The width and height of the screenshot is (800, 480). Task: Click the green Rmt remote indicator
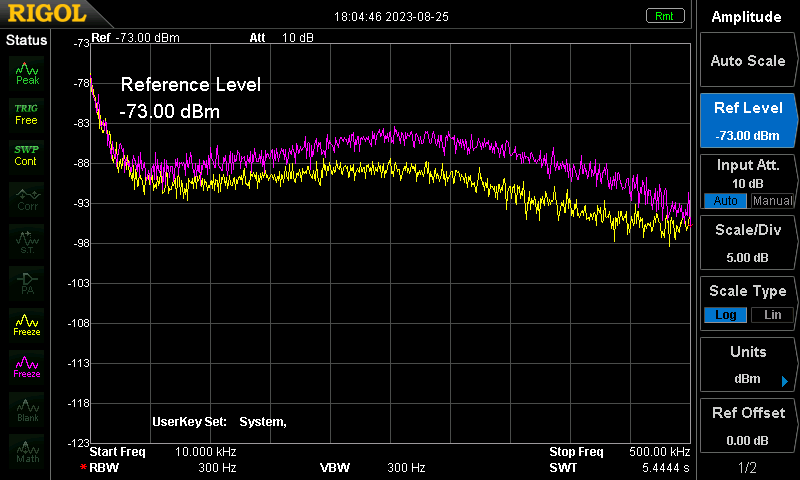point(665,16)
